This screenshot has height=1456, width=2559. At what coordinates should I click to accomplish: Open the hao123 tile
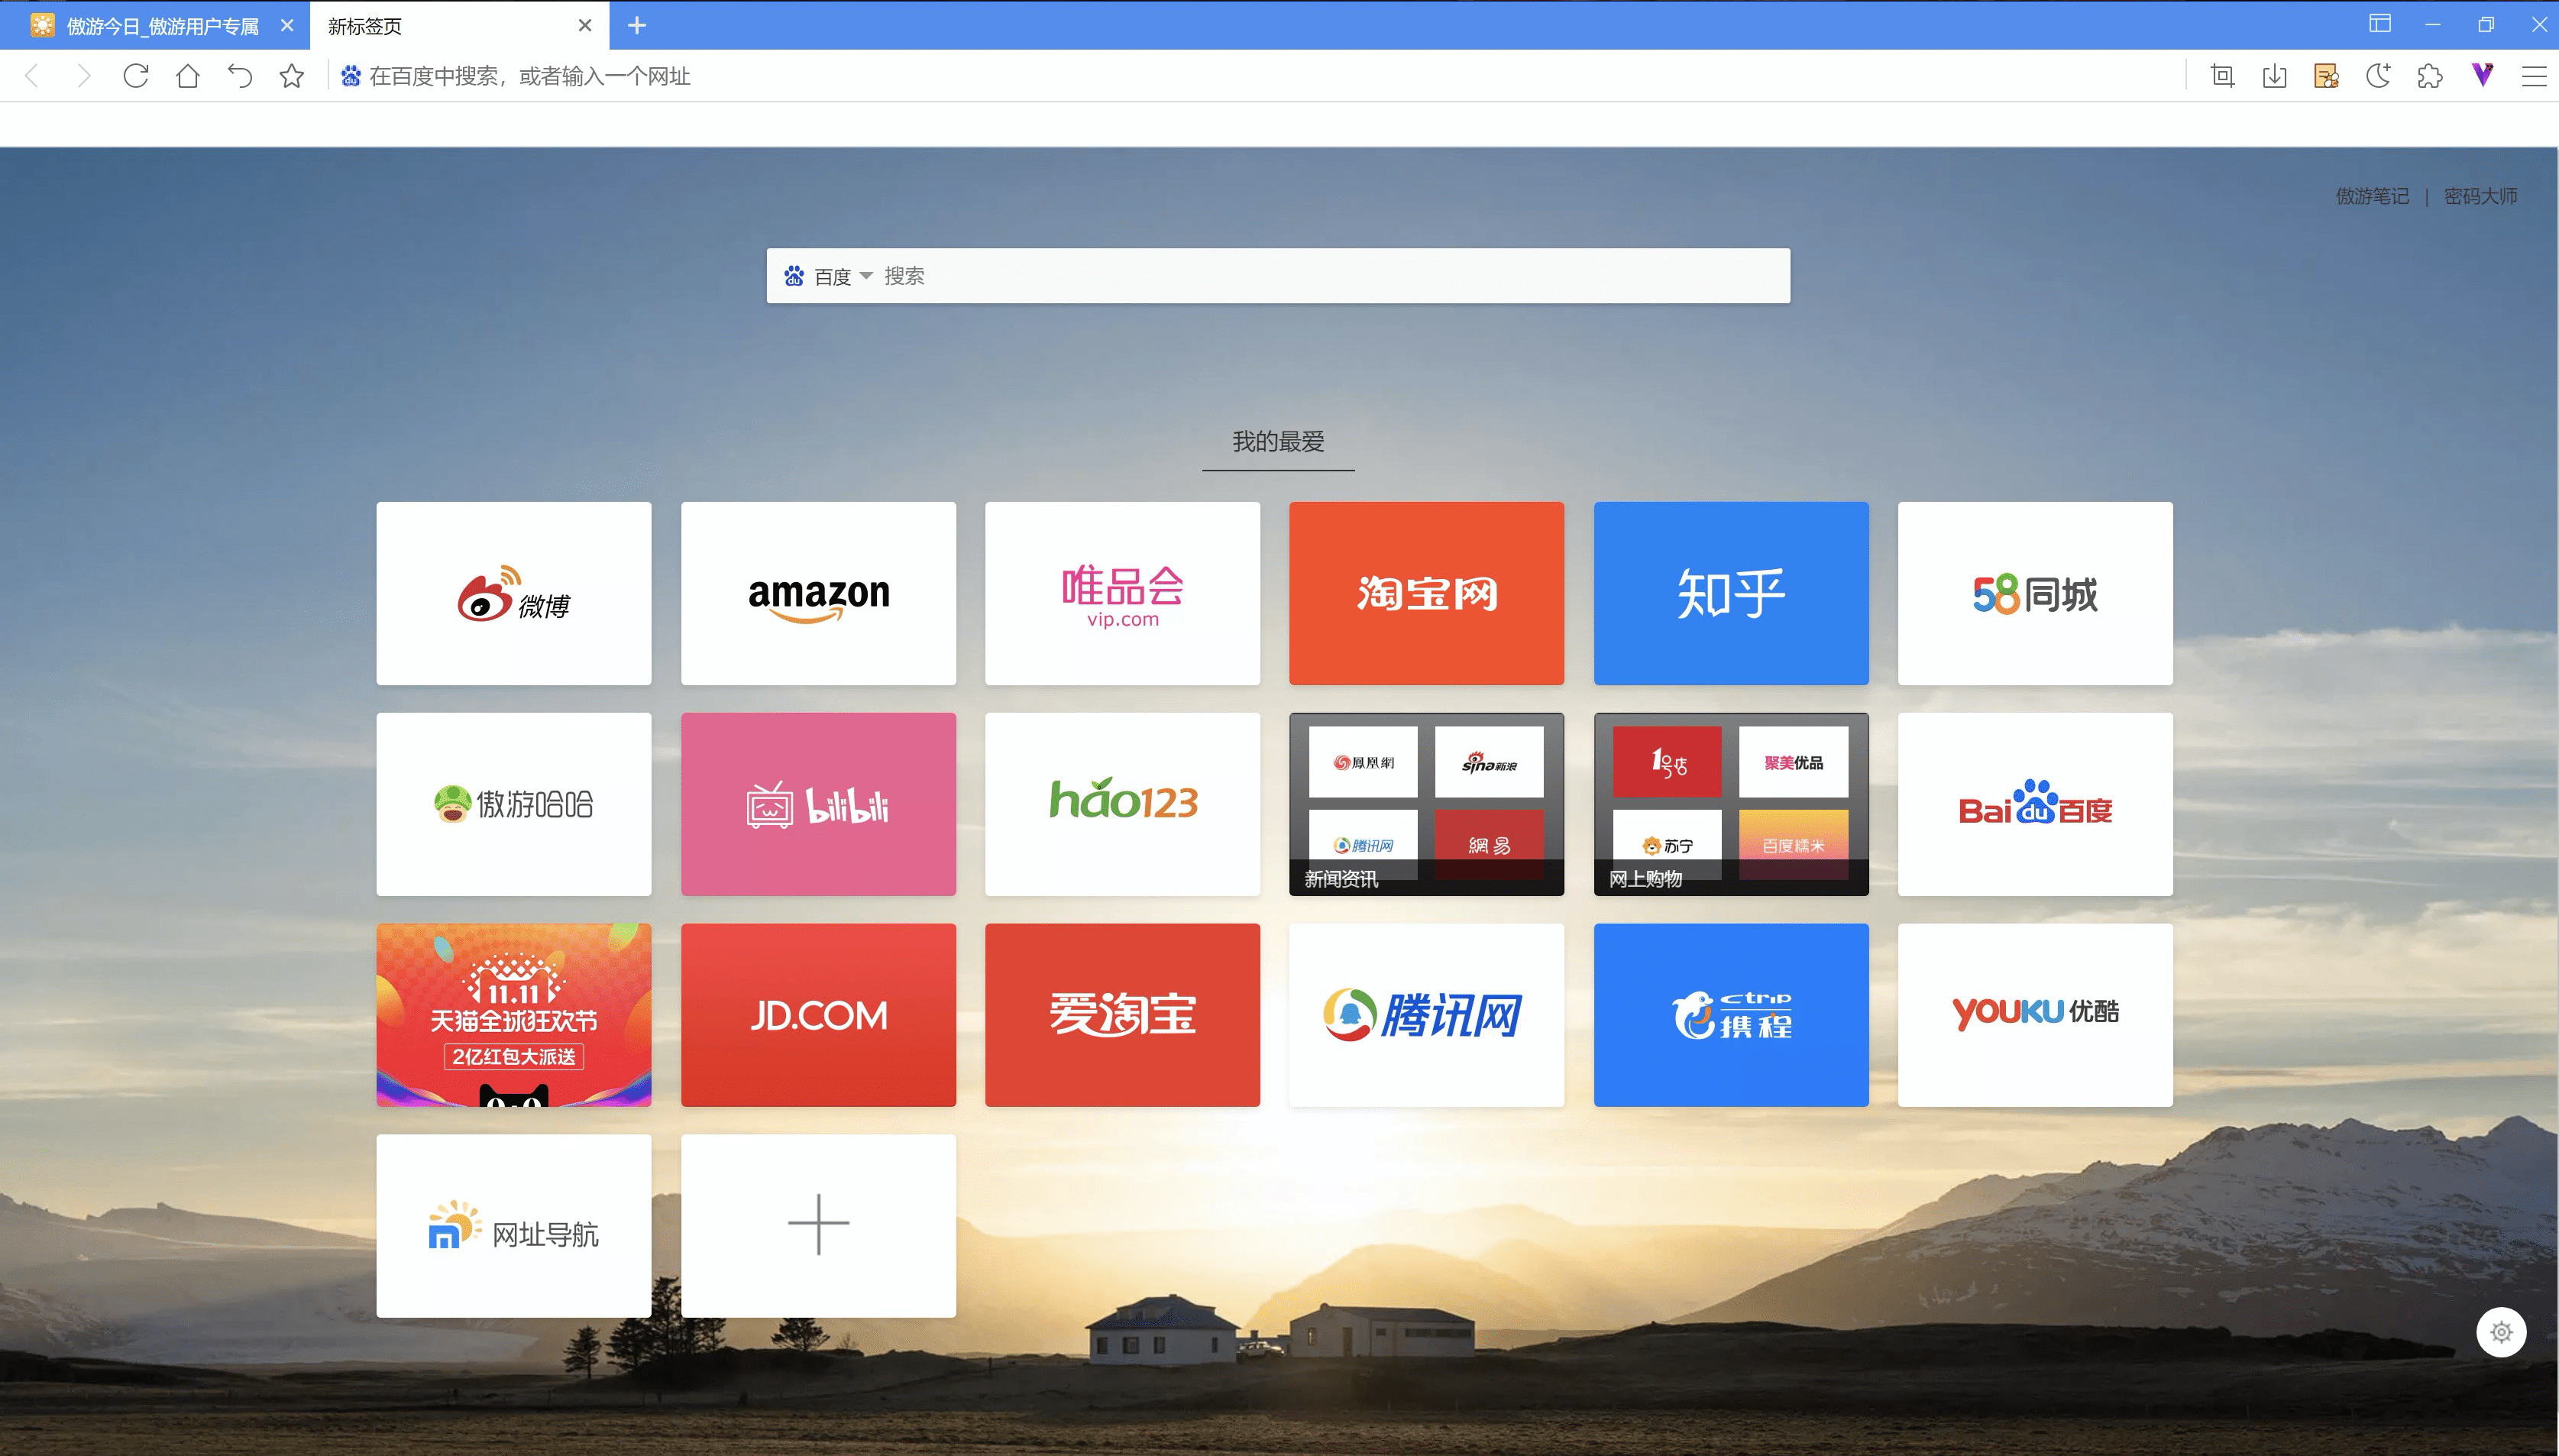(1122, 804)
